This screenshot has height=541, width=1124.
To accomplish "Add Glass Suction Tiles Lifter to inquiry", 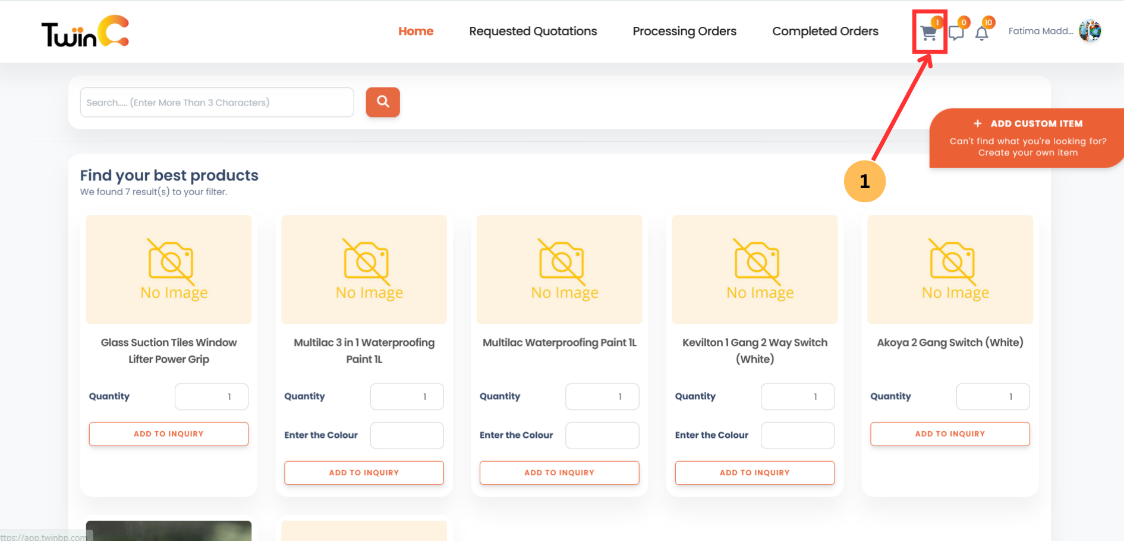I will pyautogui.click(x=168, y=434).
